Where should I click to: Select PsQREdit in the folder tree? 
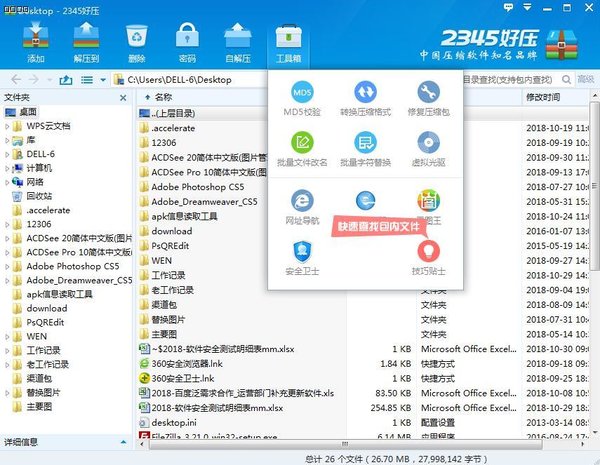coord(38,322)
